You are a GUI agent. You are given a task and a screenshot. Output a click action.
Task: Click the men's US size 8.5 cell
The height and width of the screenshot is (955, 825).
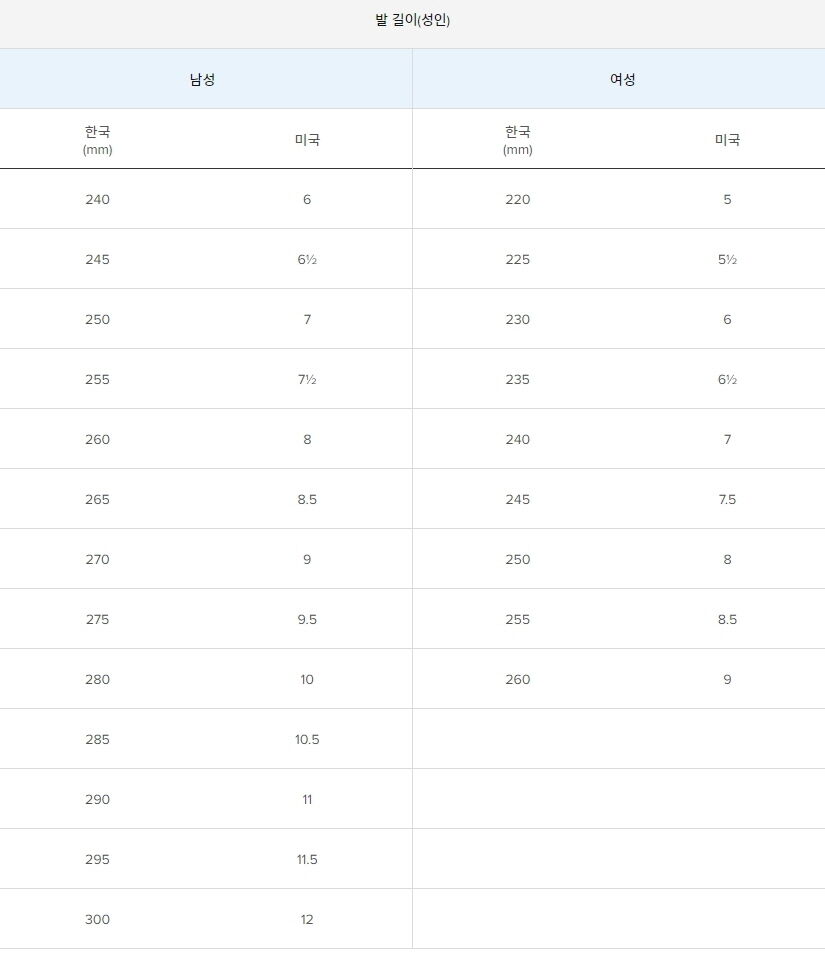tap(307, 499)
